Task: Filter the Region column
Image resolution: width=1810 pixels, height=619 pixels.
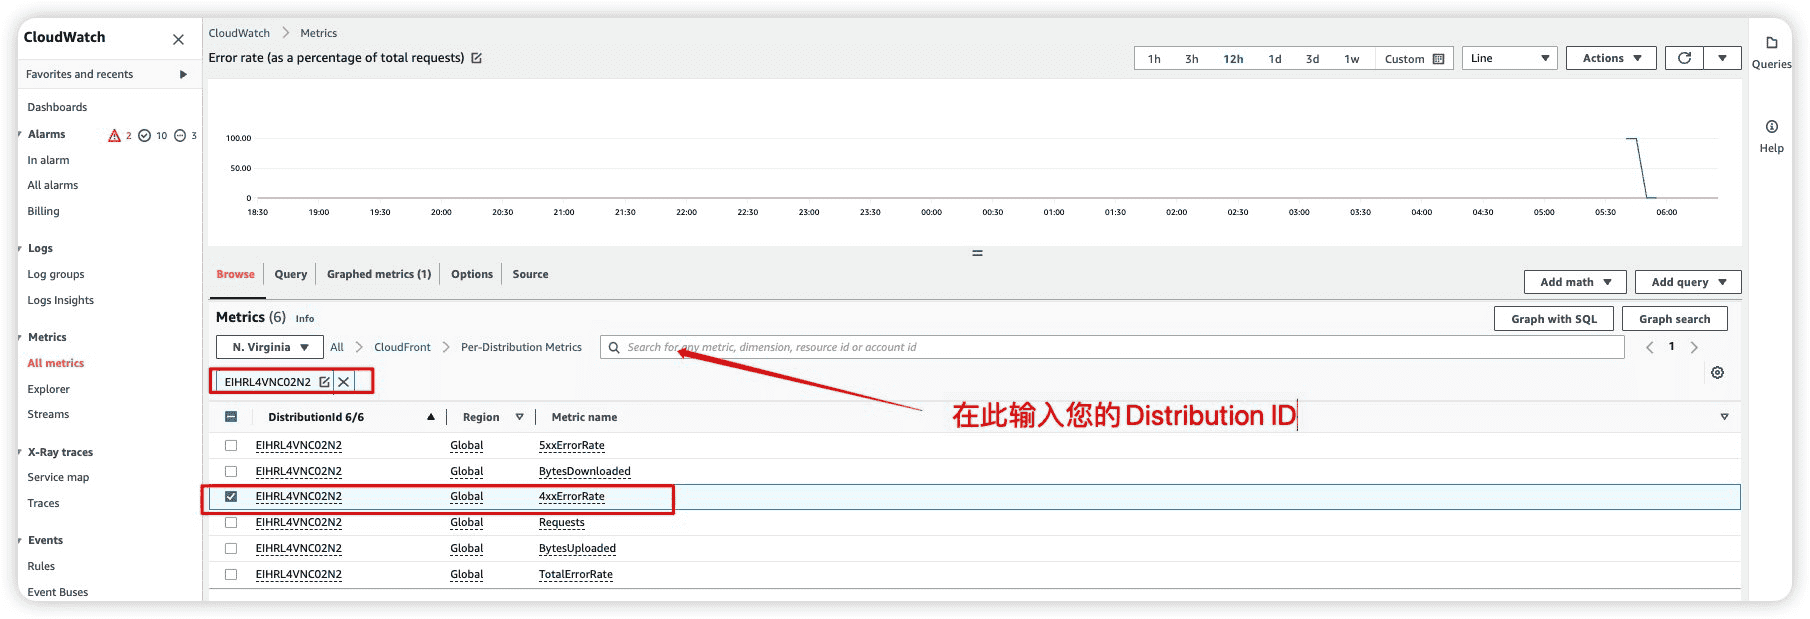Action: click(519, 417)
